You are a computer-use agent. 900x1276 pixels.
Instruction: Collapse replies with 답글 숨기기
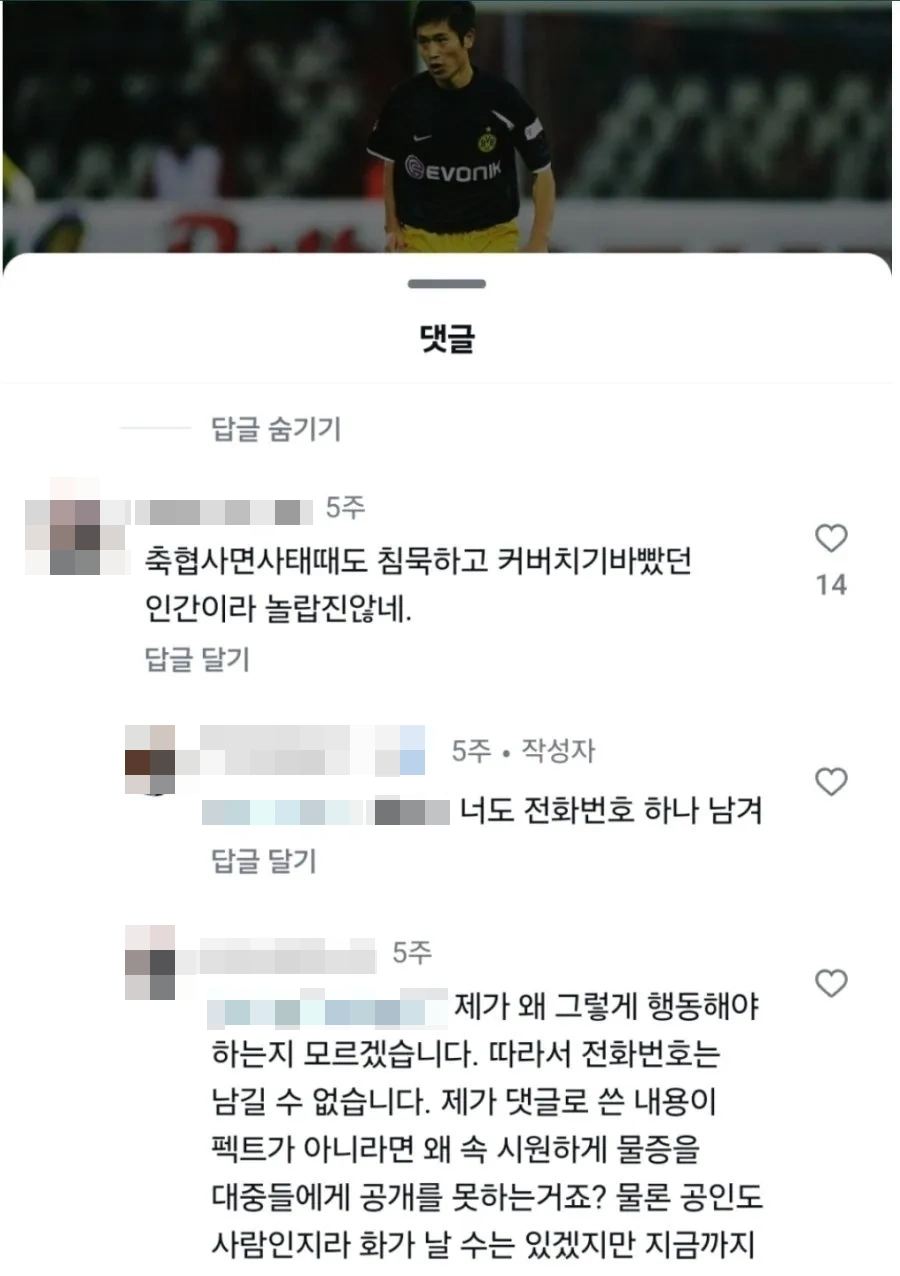pos(276,429)
